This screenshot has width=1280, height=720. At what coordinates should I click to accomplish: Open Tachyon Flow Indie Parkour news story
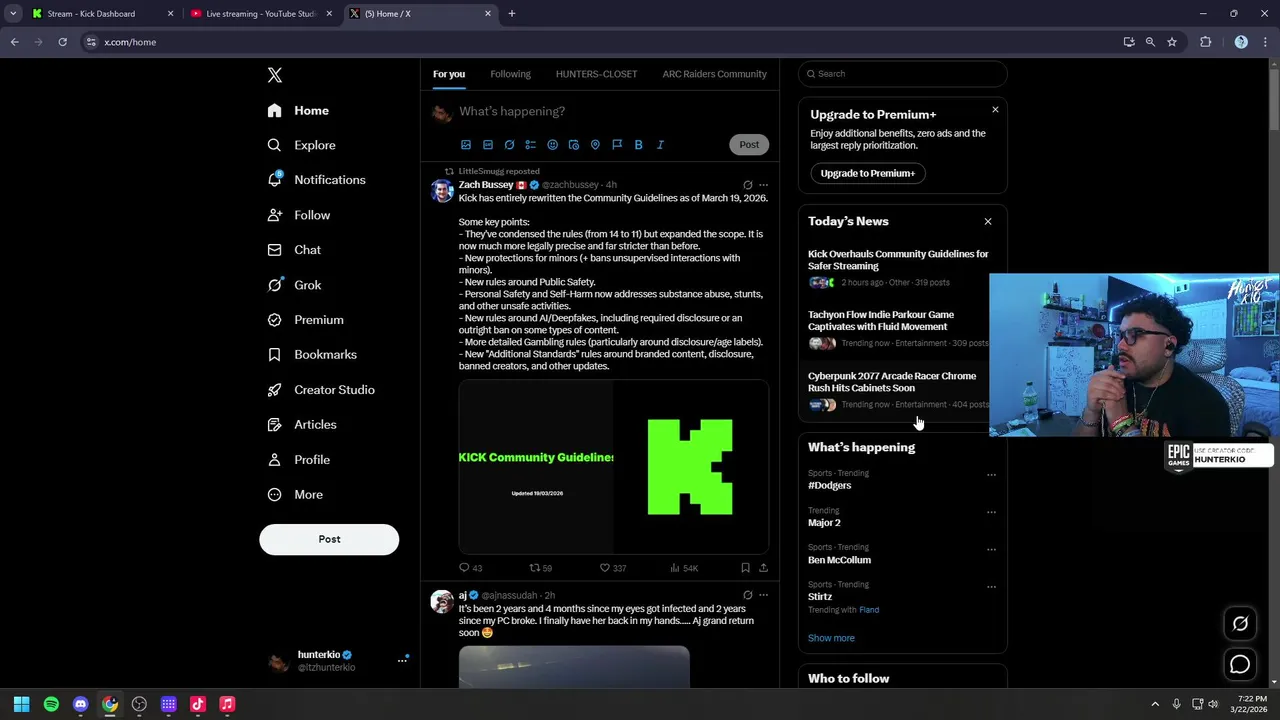tap(881, 321)
